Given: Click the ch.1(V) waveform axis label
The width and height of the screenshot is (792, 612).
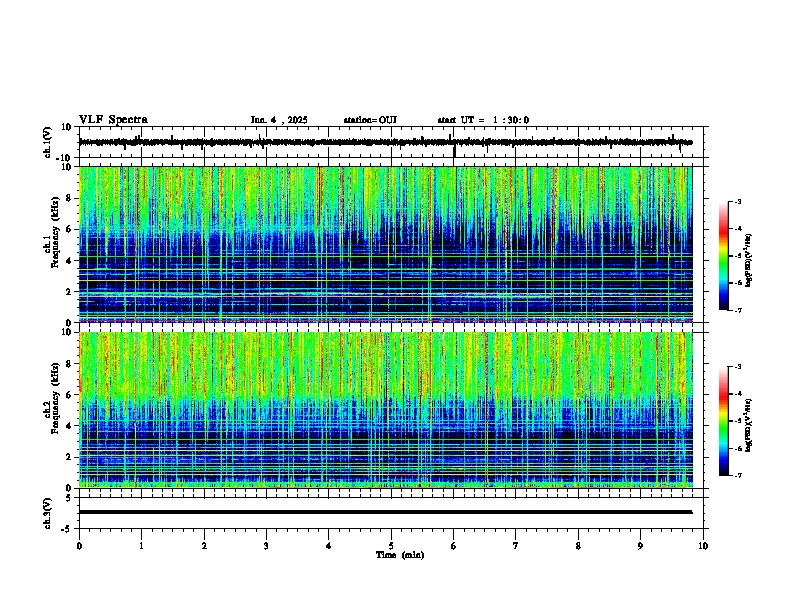Looking at the screenshot, I should (x=48, y=142).
